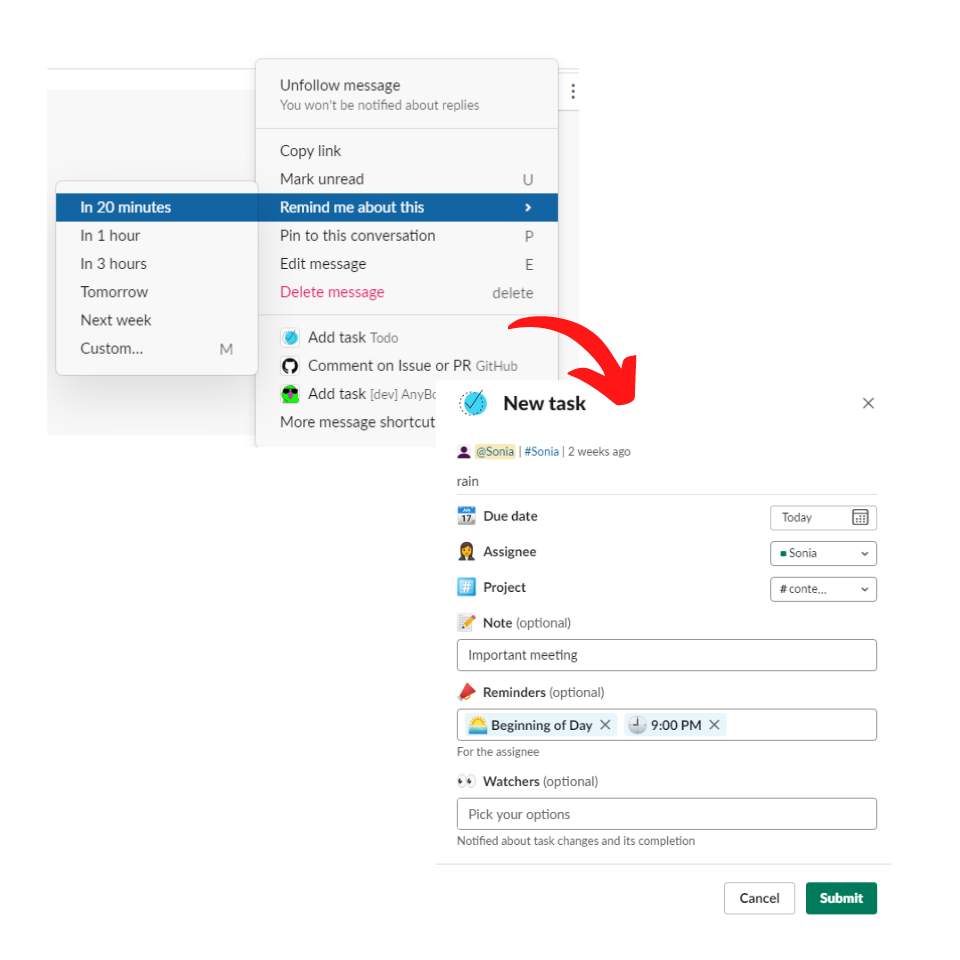Open the @Sonia mention link

click(x=496, y=451)
